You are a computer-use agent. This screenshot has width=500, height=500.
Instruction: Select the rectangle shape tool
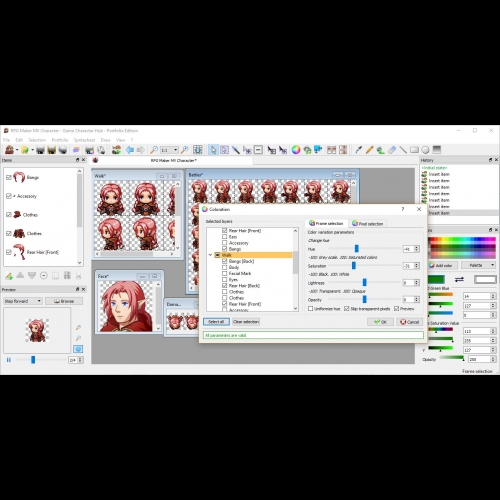coord(414,150)
